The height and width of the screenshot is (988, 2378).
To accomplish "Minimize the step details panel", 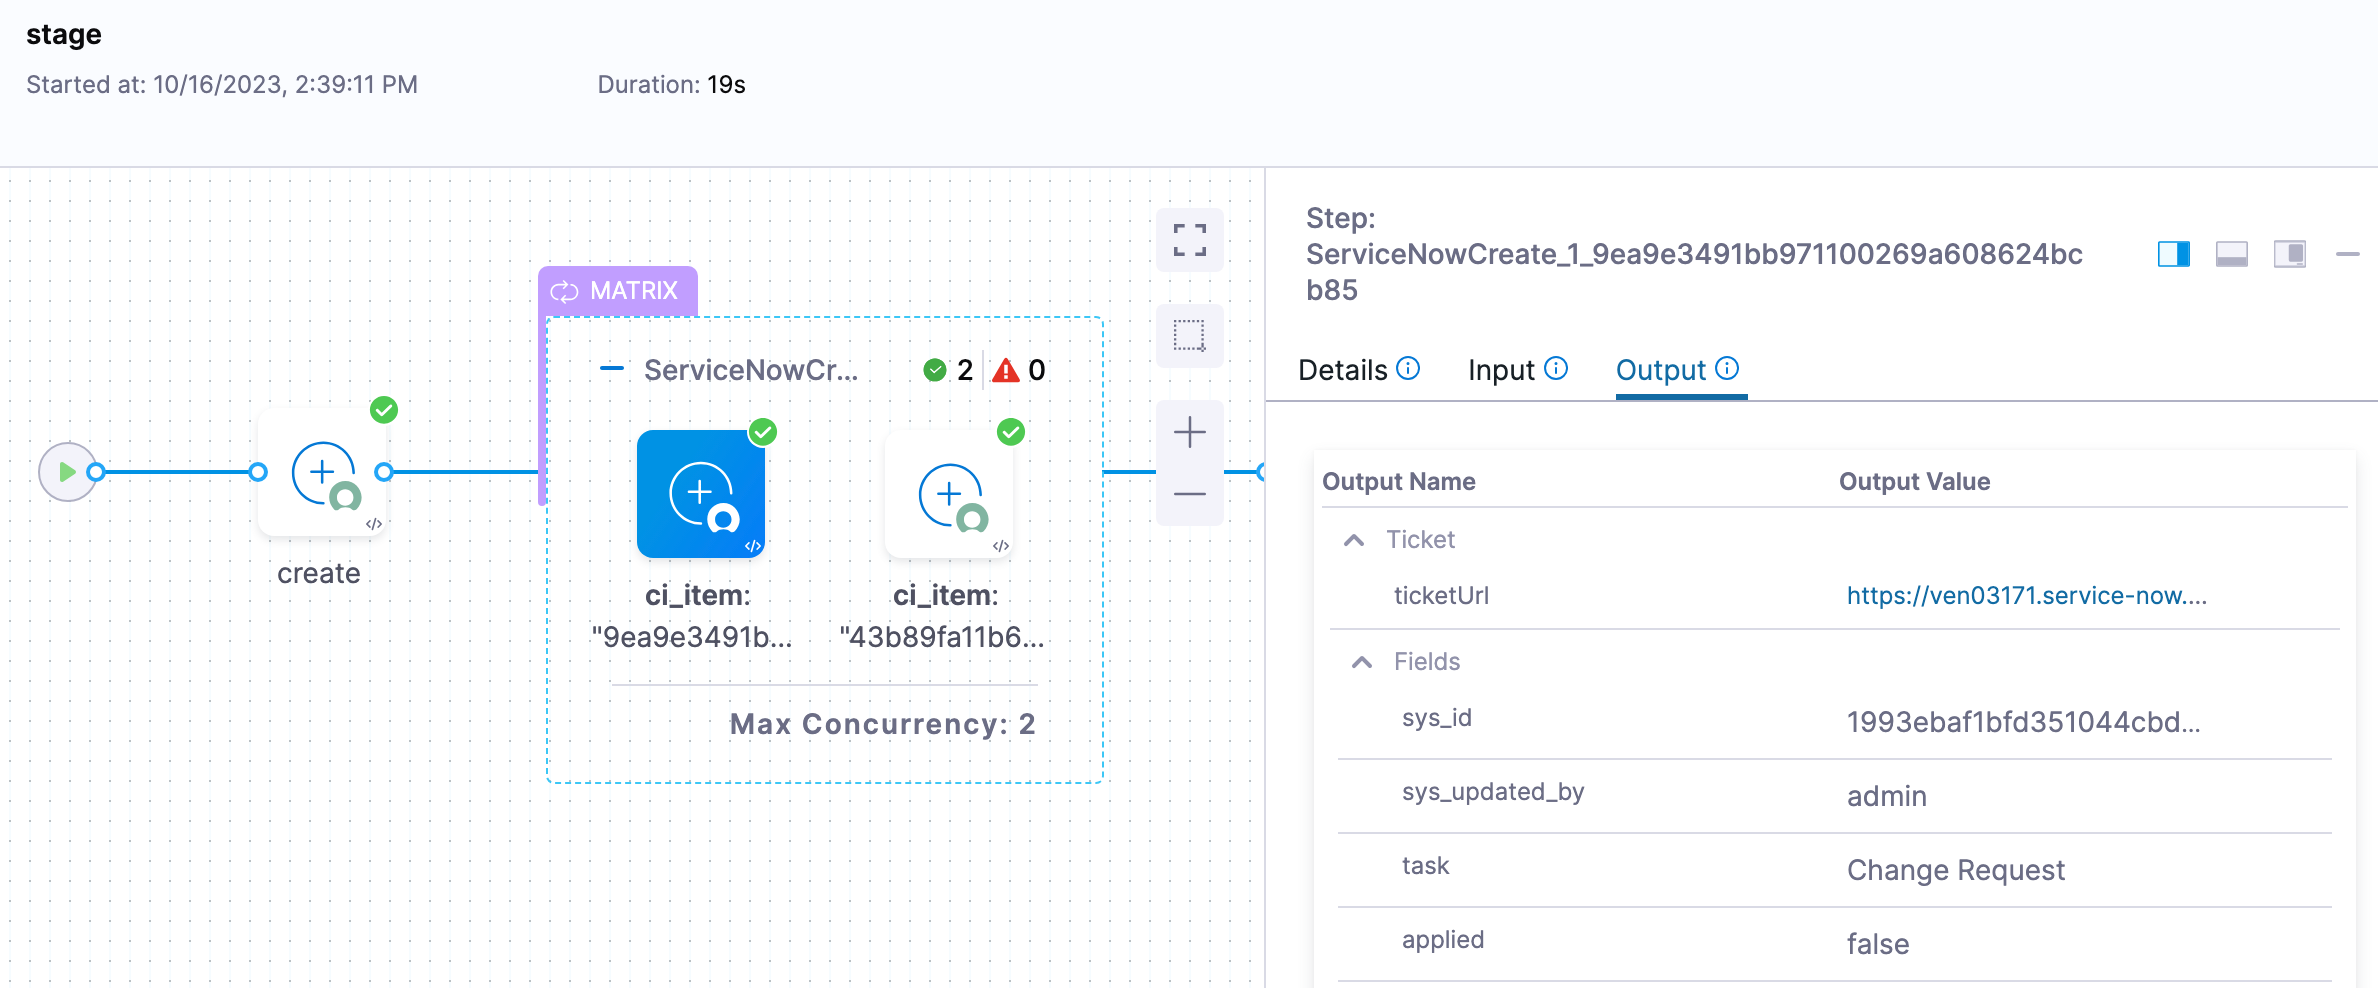I will click(2347, 254).
